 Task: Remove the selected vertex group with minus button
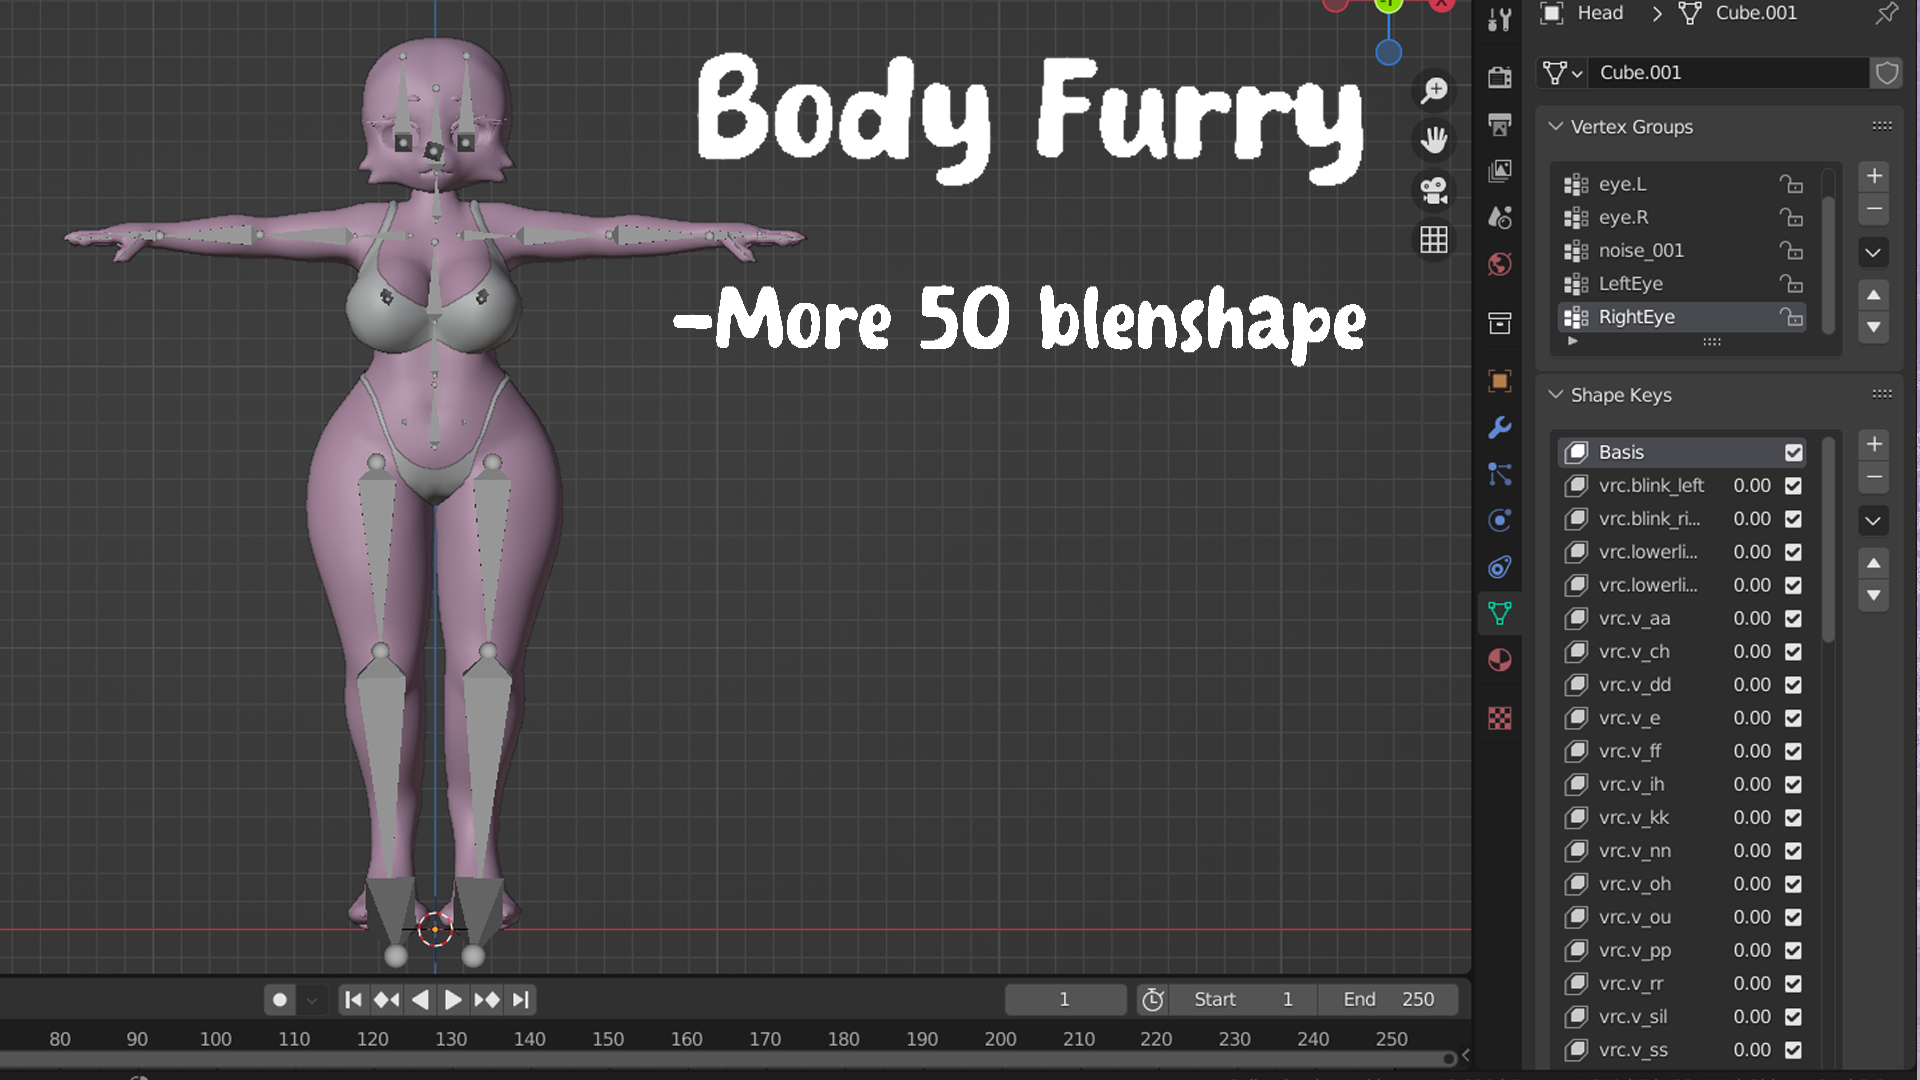1874,208
